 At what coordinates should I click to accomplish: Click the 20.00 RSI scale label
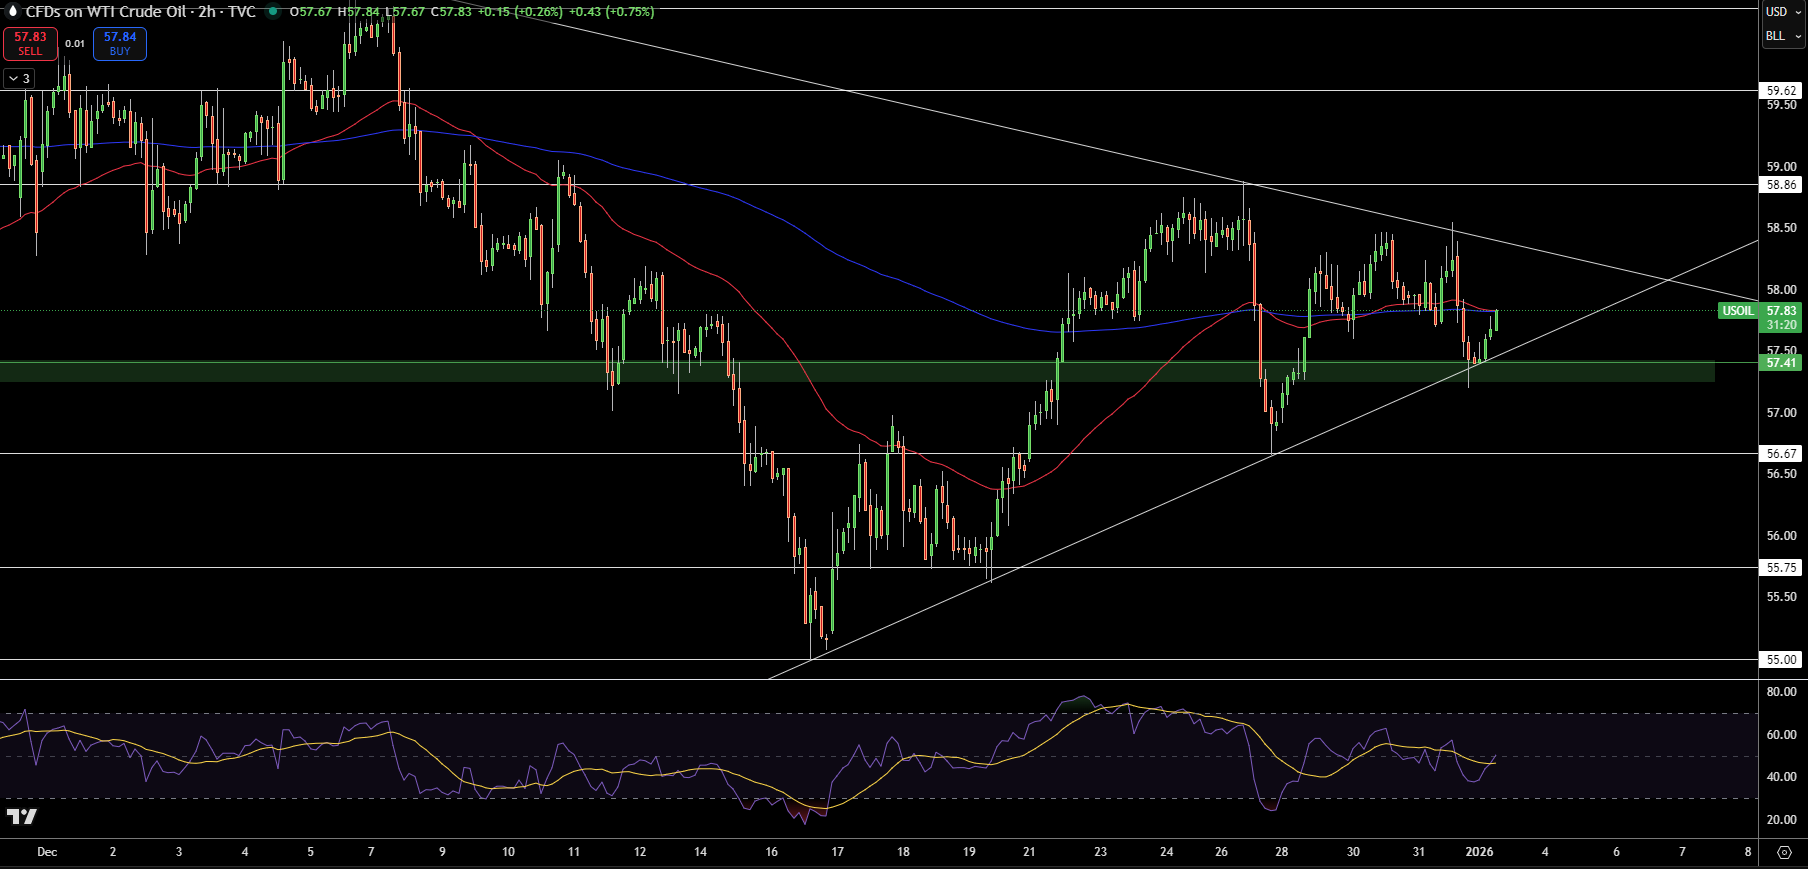pos(1781,820)
